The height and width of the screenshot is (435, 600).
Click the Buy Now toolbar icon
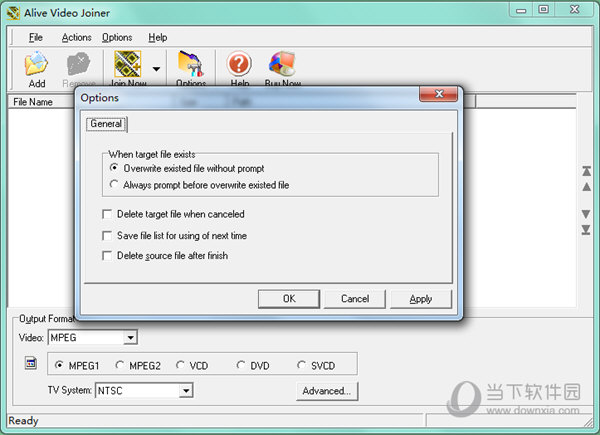pos(282,64)
